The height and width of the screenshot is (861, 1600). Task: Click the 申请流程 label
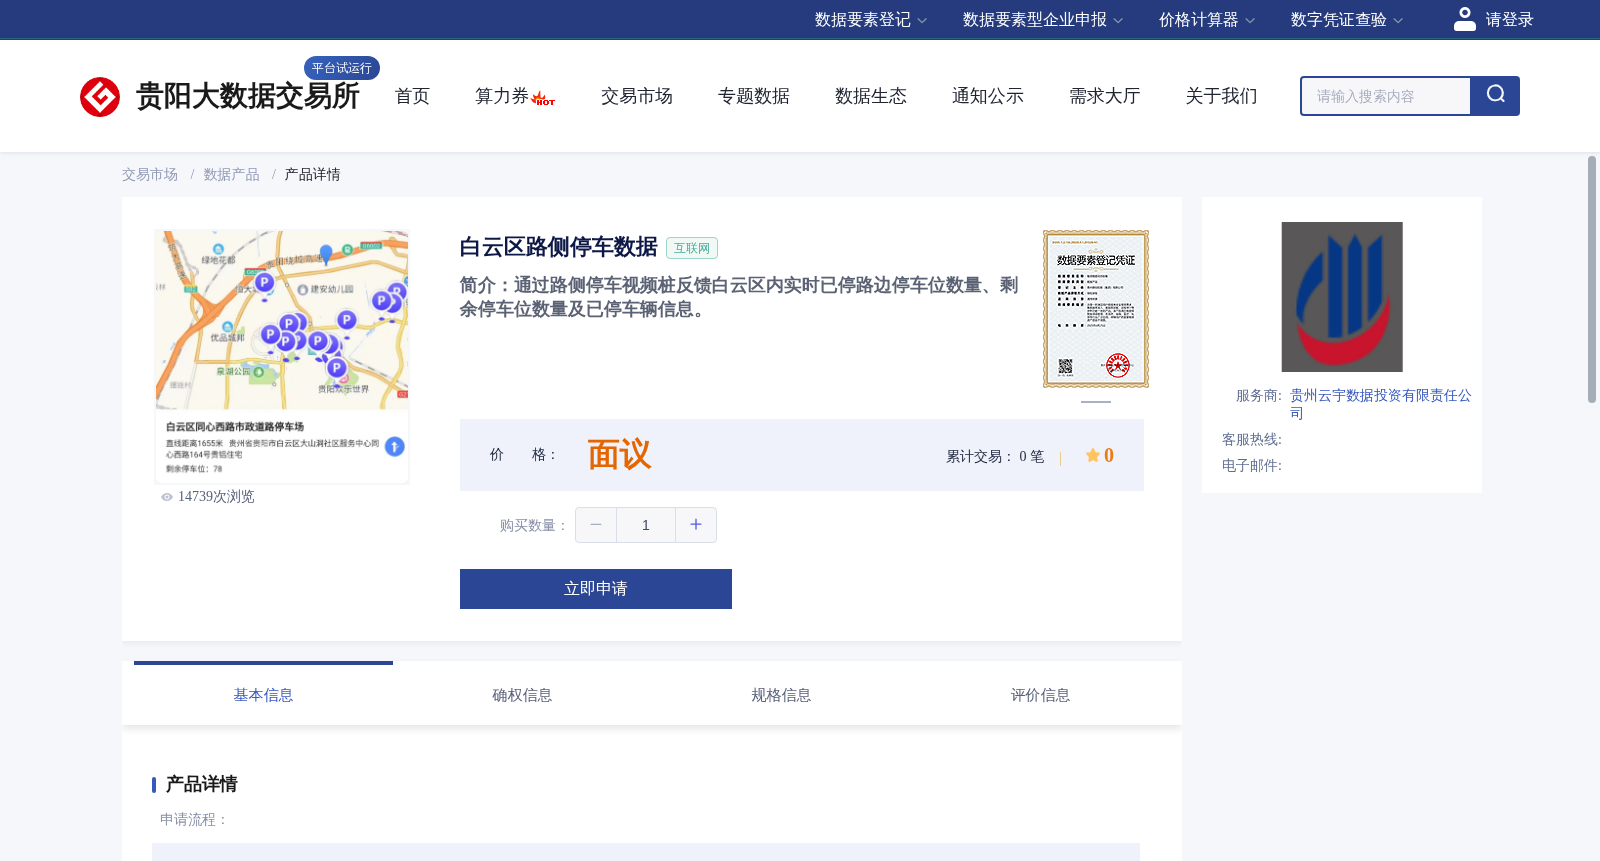point(194,820)
